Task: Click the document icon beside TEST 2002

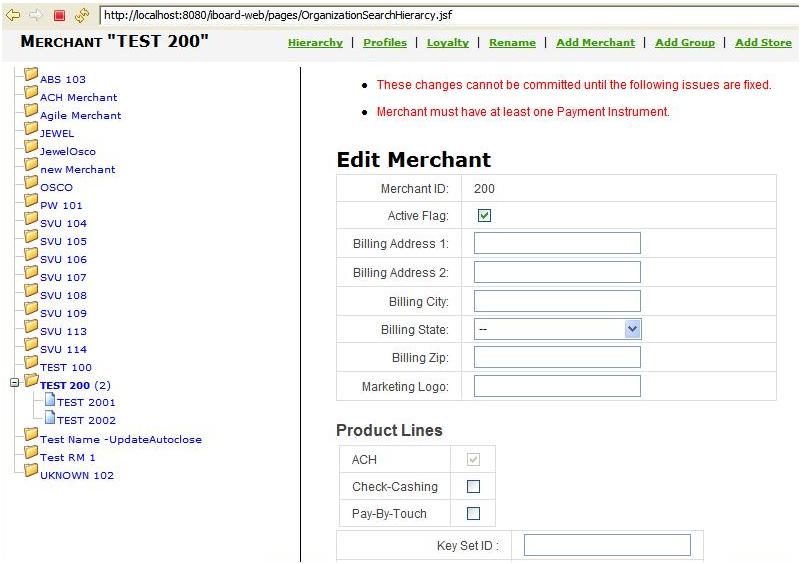Action: click(x=50, y=417)
